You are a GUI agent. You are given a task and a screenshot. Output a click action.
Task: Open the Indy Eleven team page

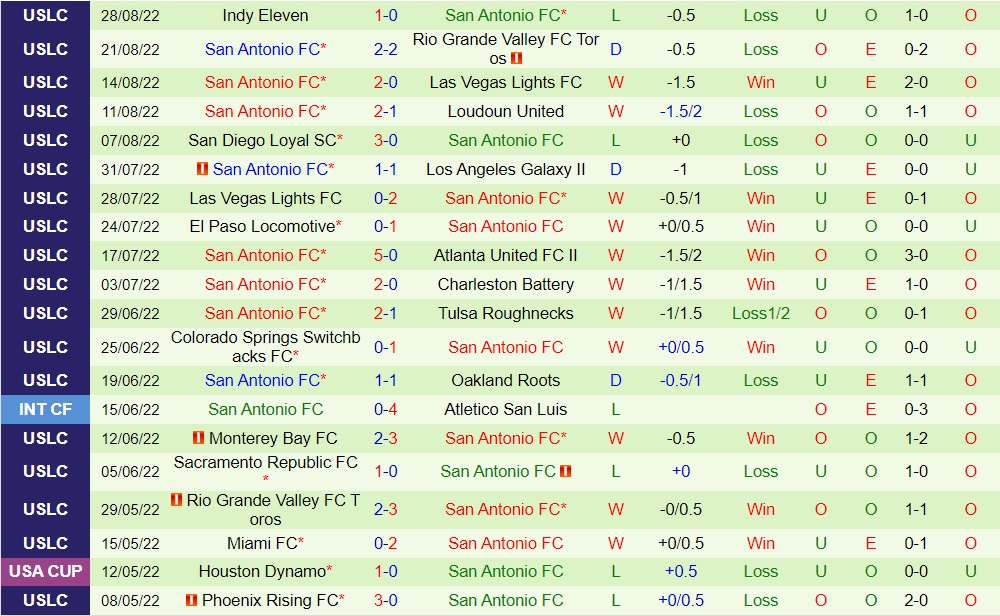[265, 15]
